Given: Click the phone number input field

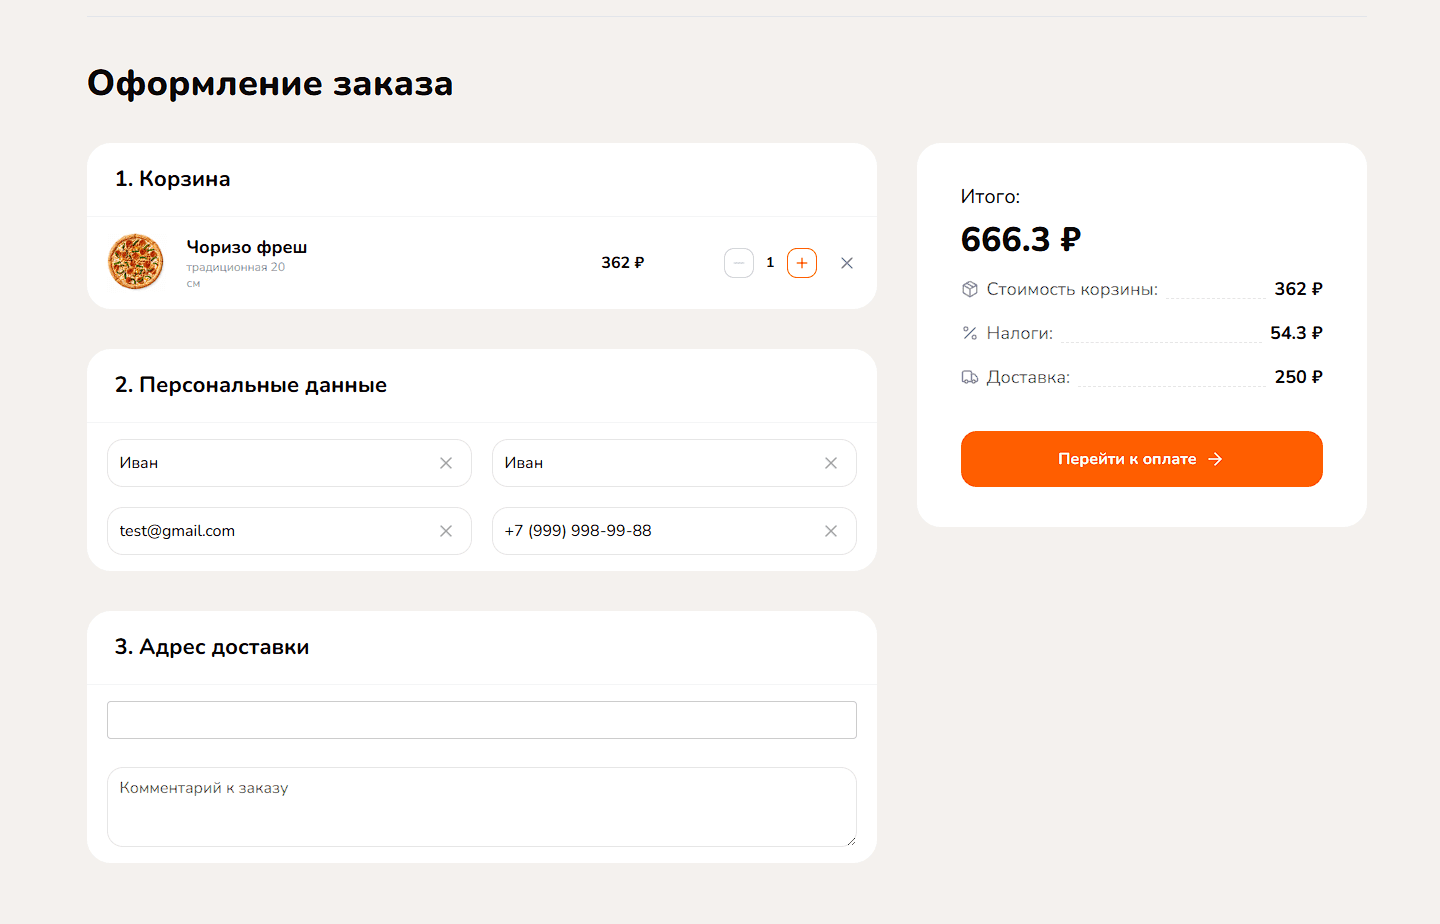Looking at the screenshot, I should click(x=655, y=531).
